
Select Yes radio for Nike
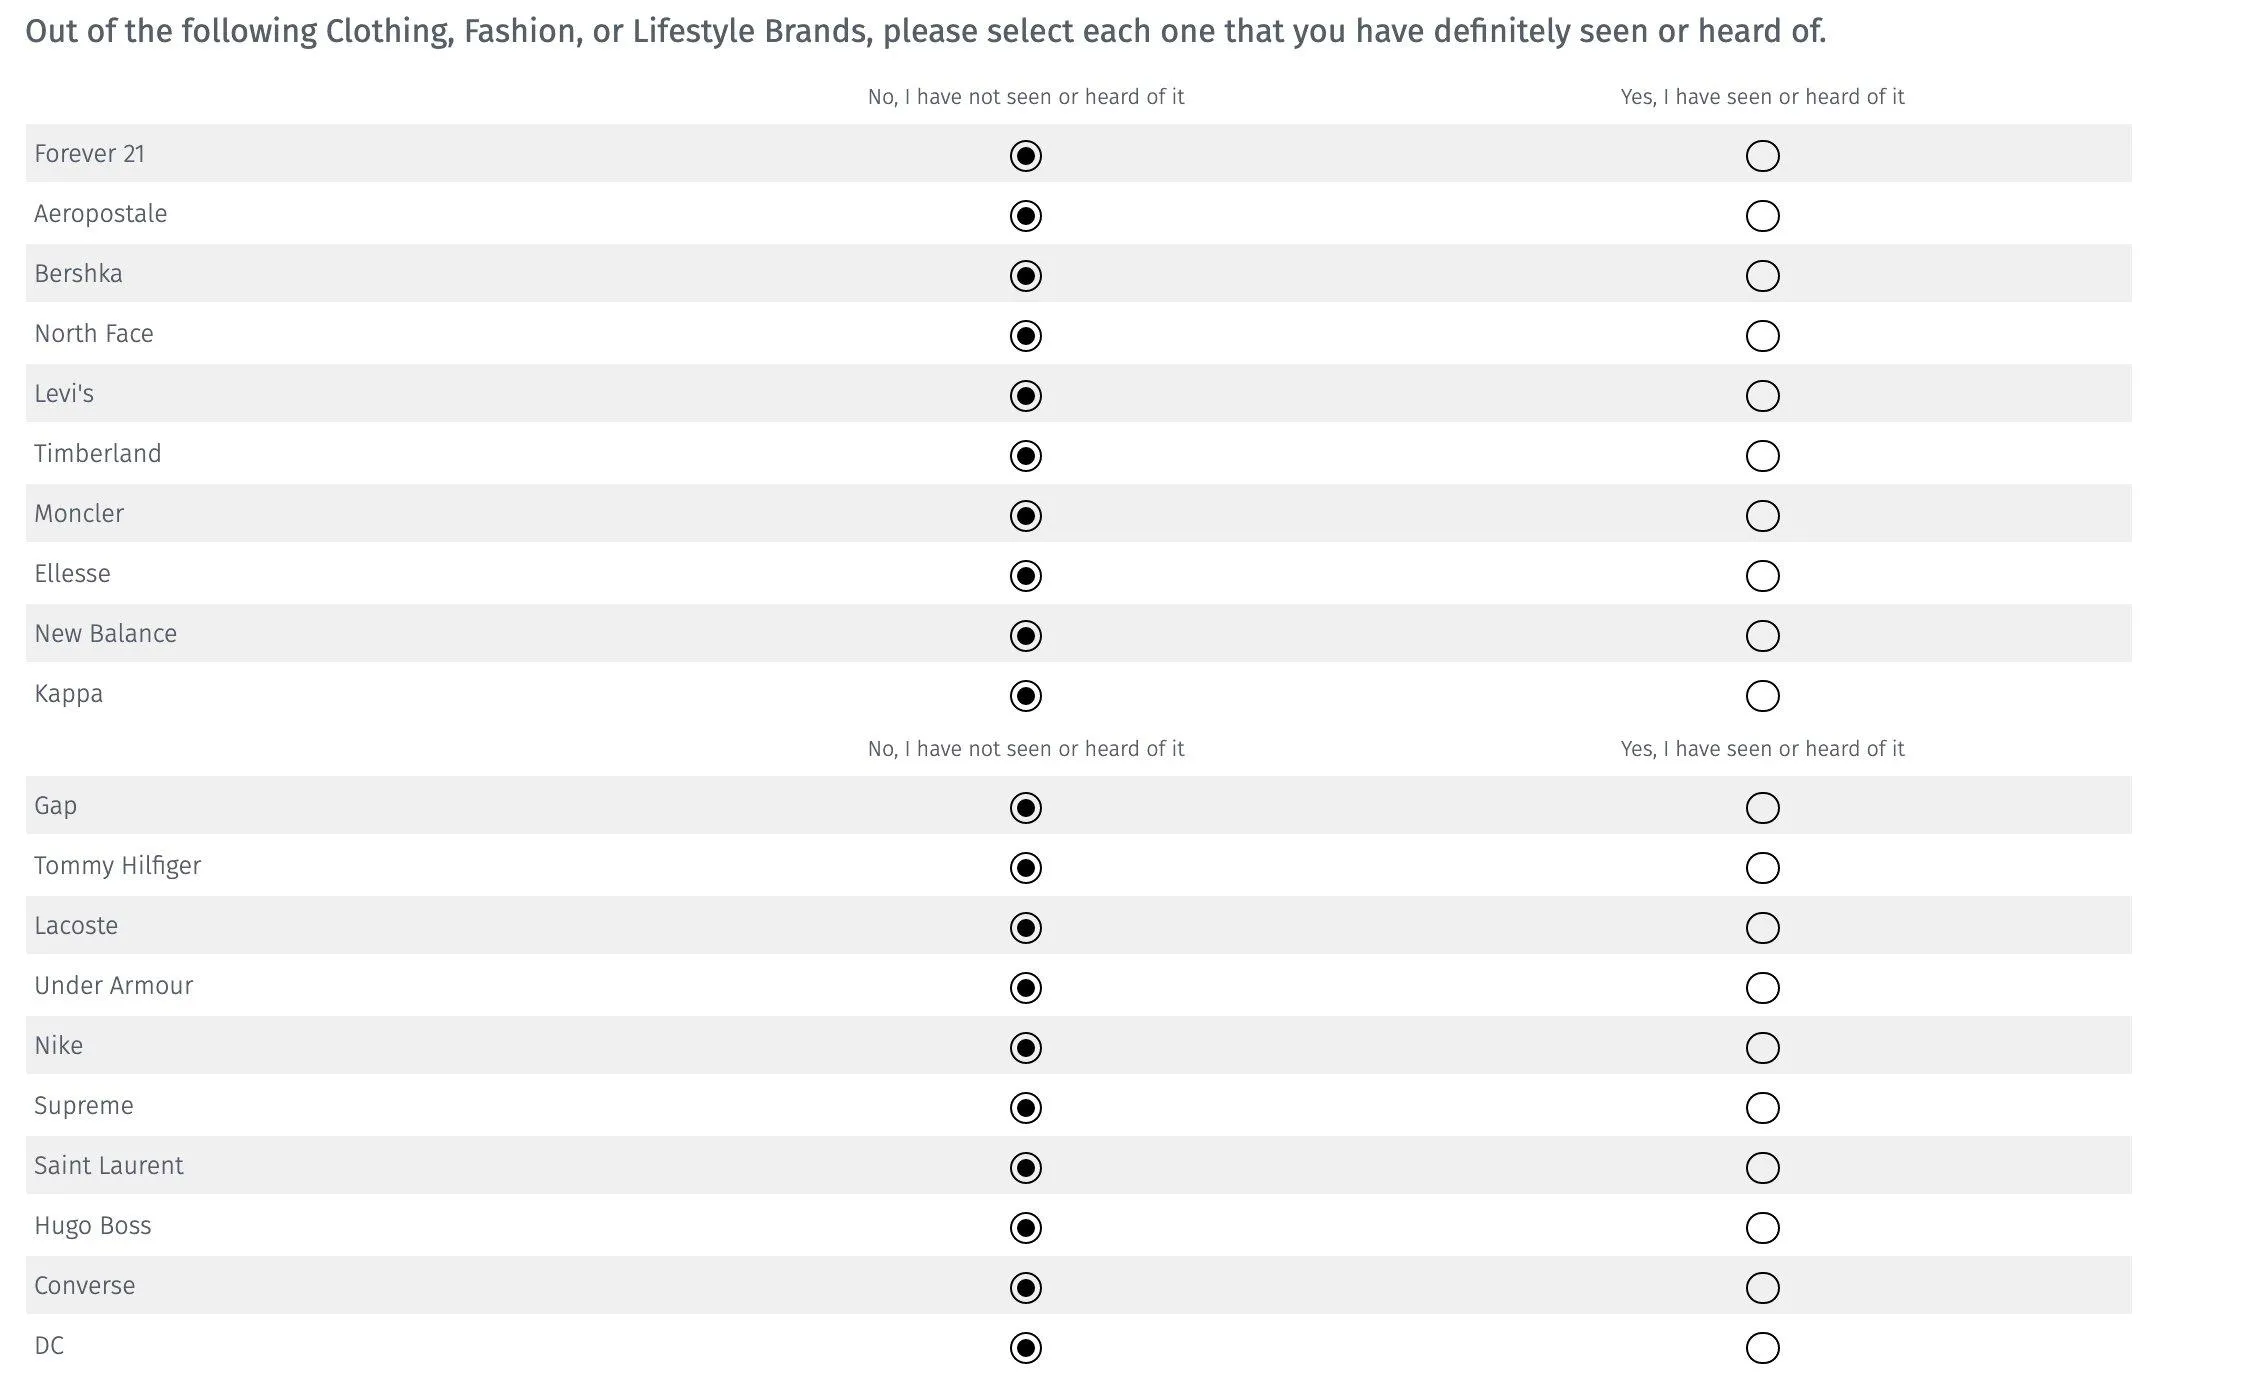(x=1762, y=1048)
